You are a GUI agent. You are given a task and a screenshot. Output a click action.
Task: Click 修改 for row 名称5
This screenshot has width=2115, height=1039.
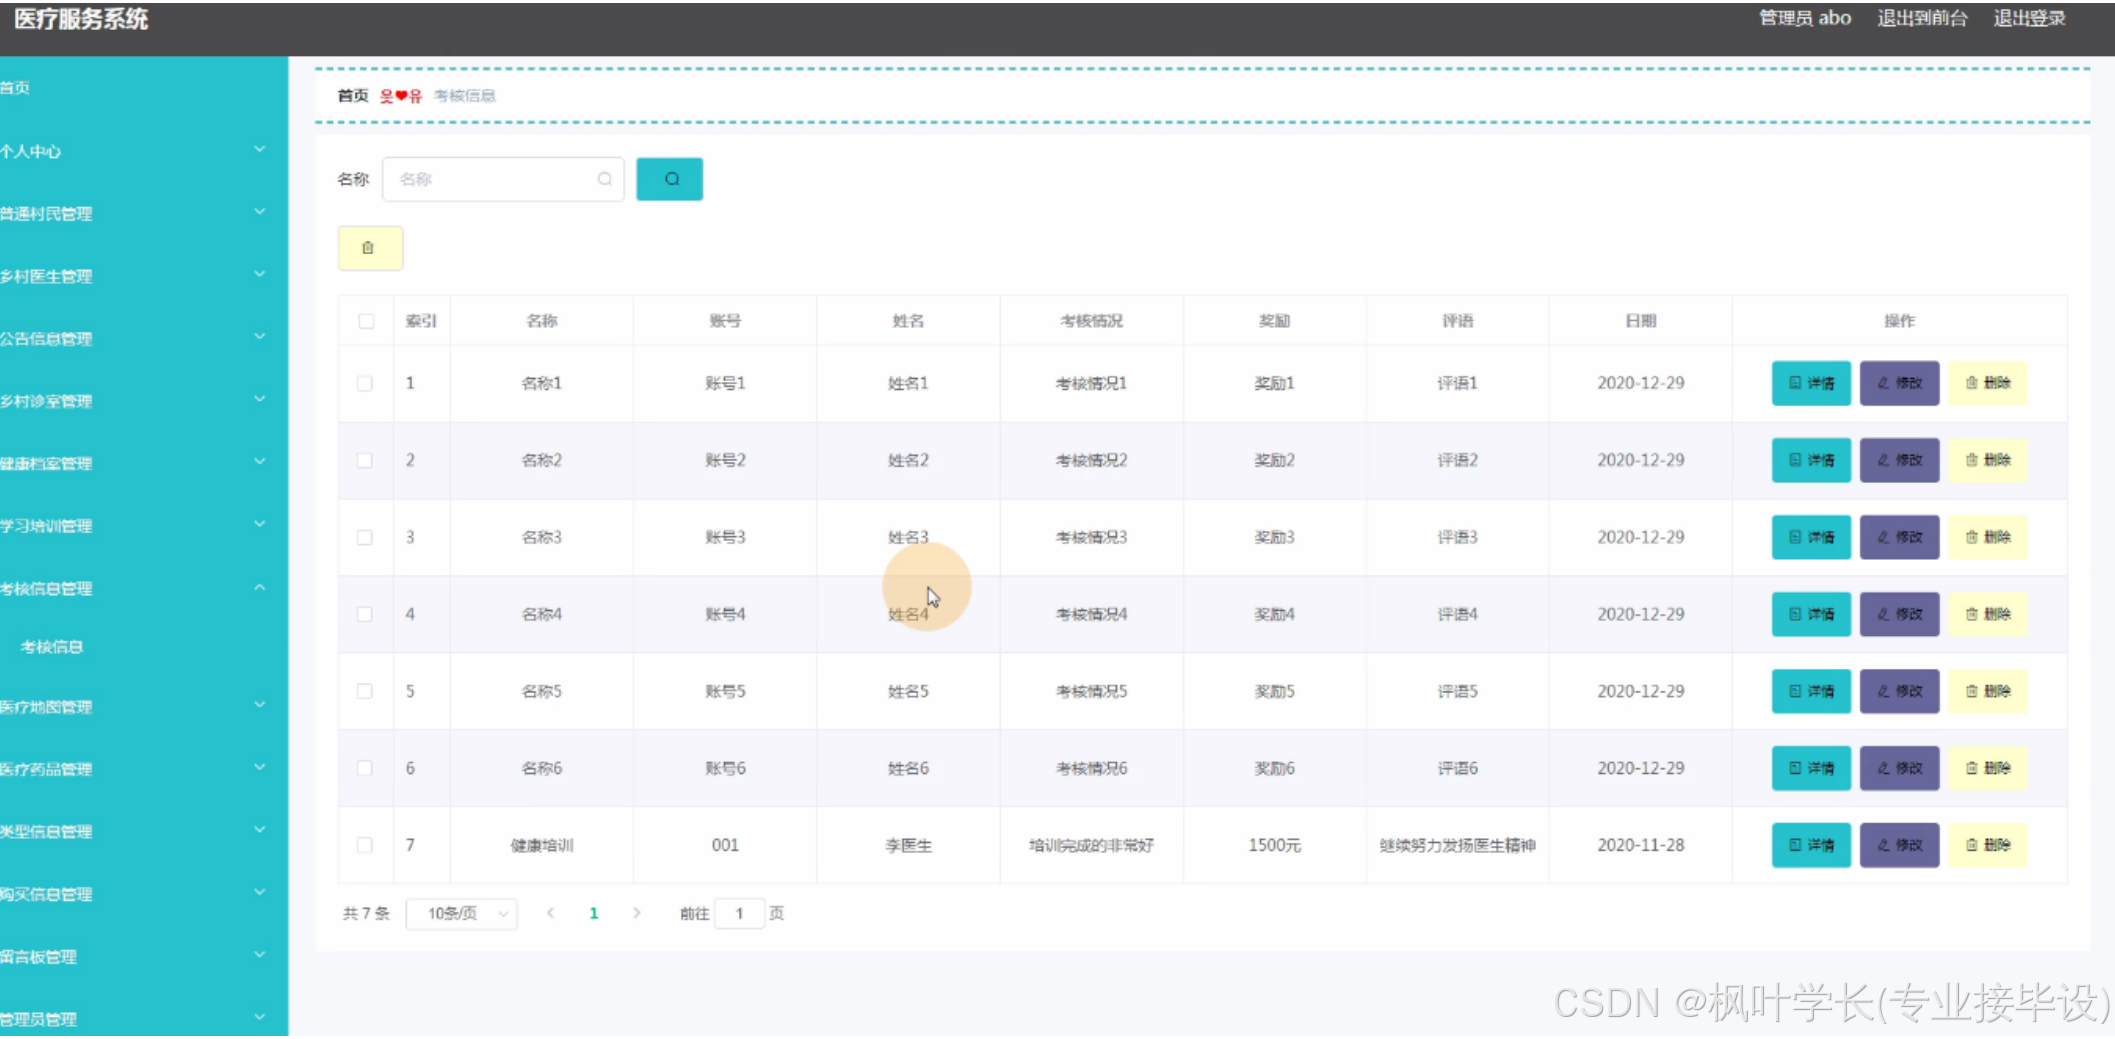(x=1899, y=691)
